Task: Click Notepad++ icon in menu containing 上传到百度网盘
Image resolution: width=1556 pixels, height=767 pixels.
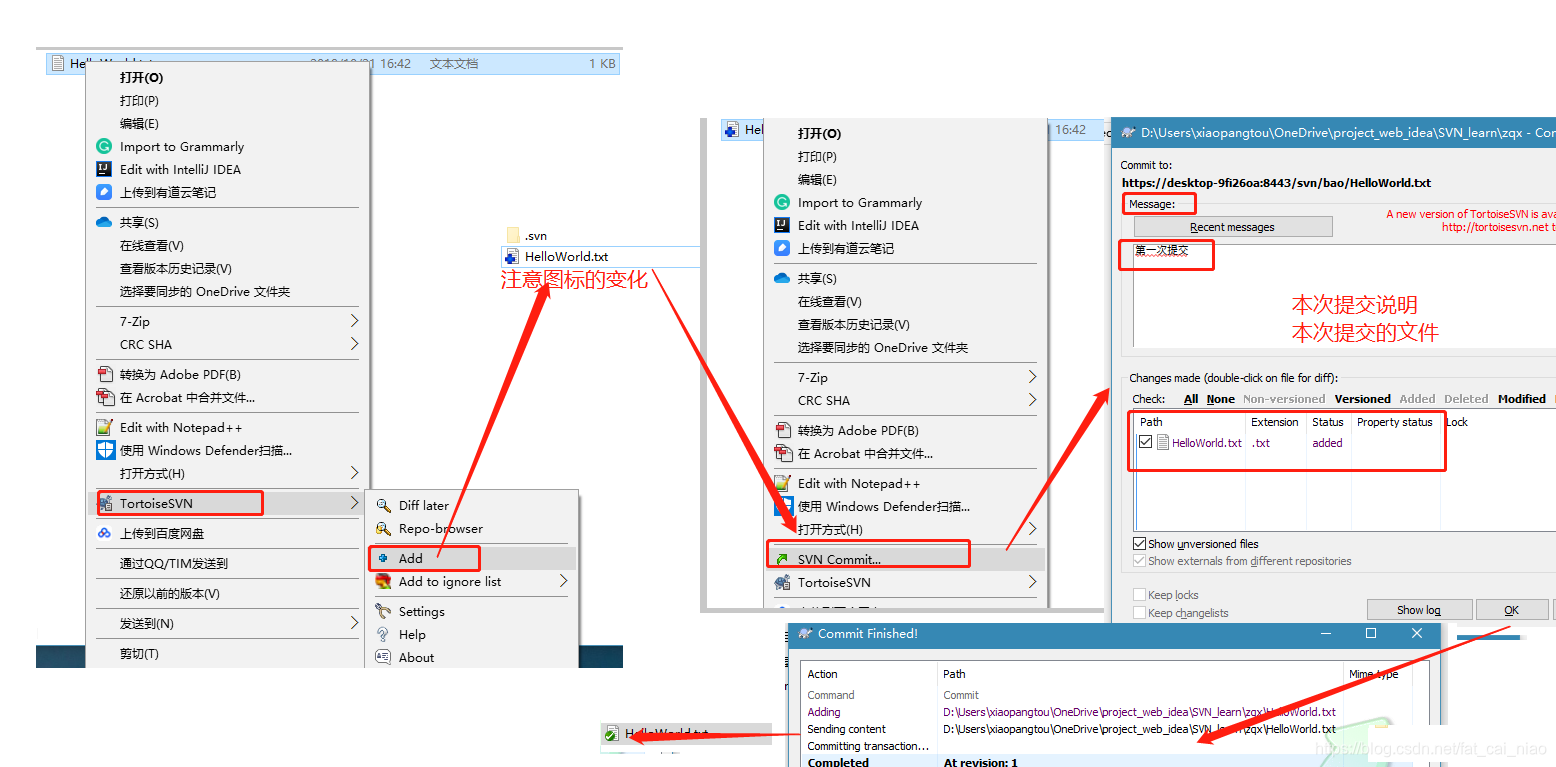Action: (x=104, y=427)
